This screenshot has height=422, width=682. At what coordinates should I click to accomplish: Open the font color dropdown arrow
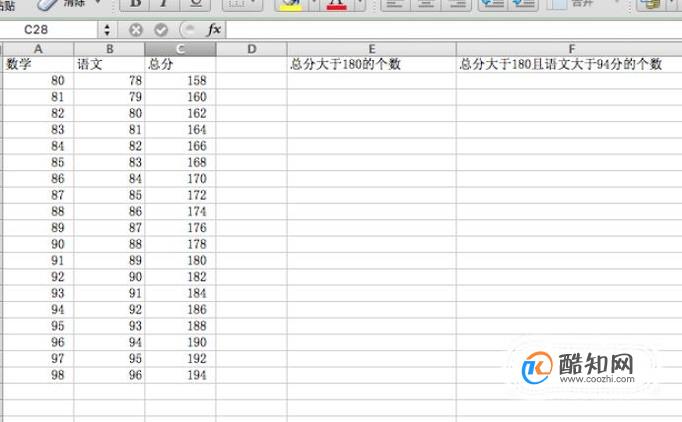(x=359, y=3)
